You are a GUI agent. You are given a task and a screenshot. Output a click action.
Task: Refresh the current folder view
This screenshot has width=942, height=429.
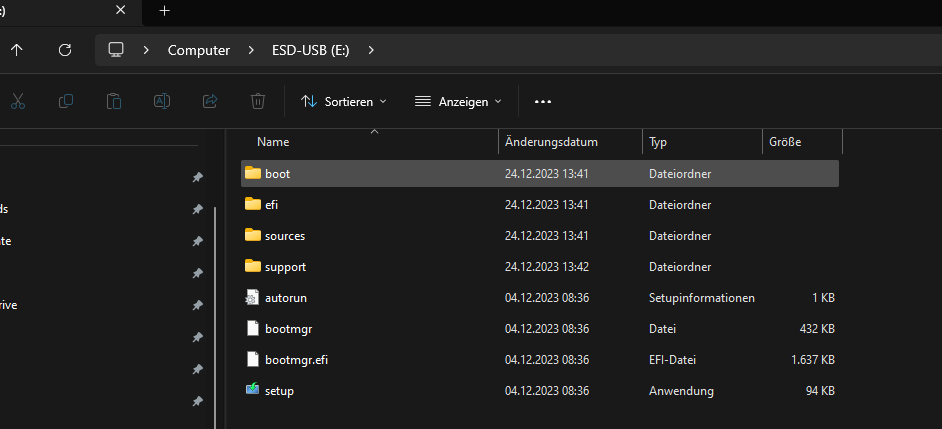click(65, 49)
